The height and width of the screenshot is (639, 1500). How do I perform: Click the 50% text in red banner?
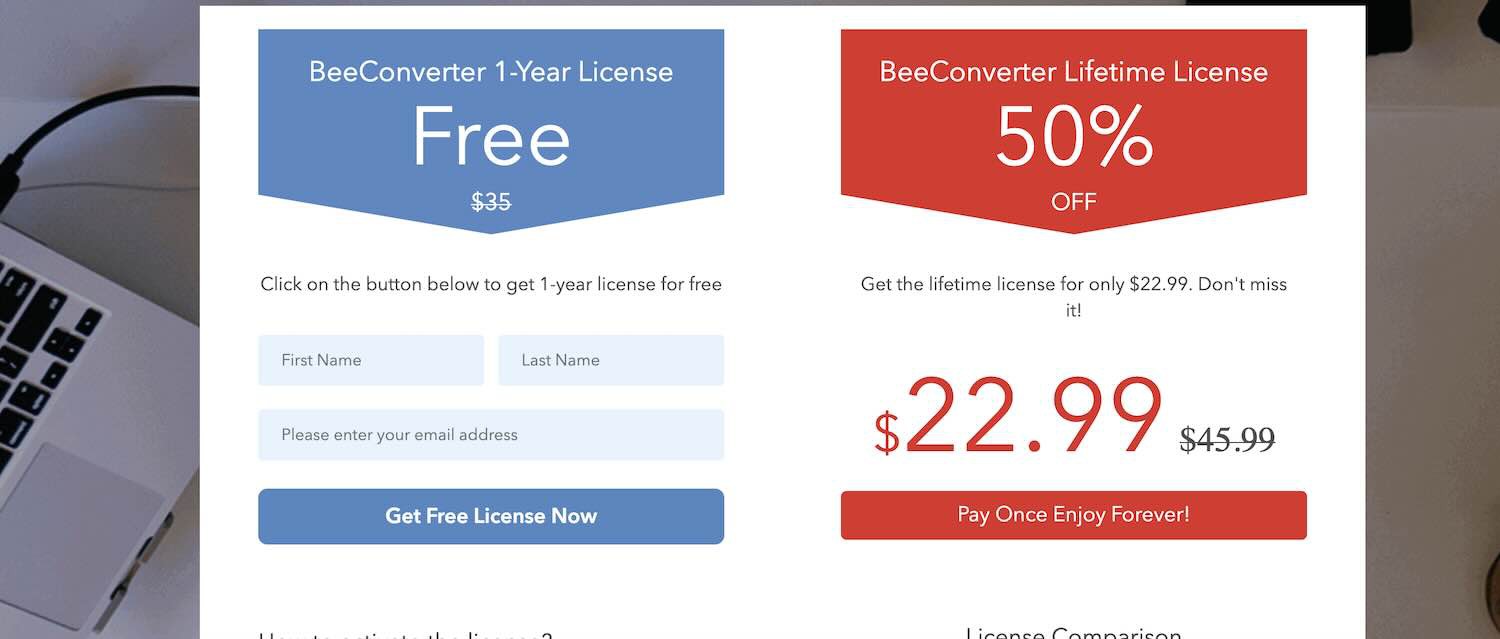(1073, 137)
